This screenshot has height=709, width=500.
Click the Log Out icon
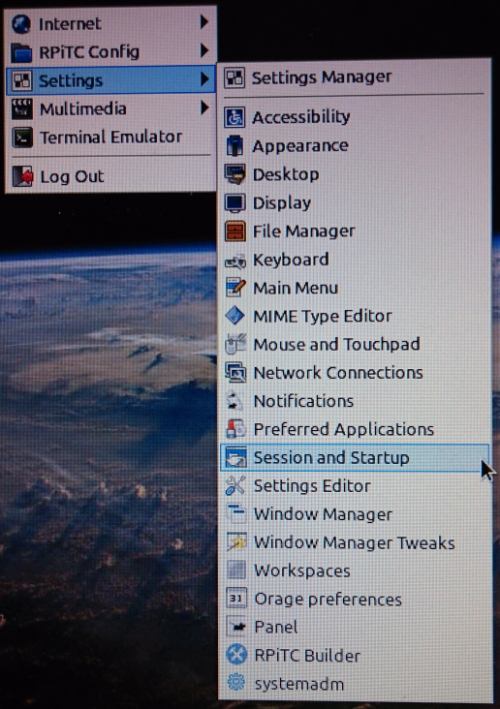22,176
